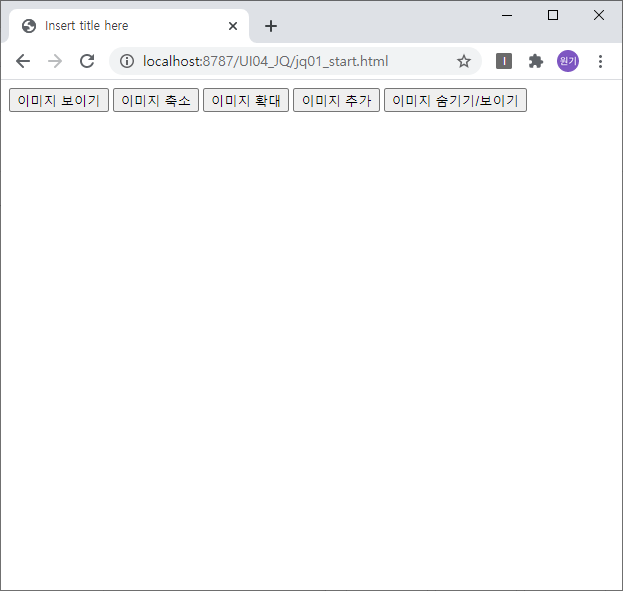623x591 pixels.
Task: Click the '이미지 보이기' button
Action: (59, 100)
